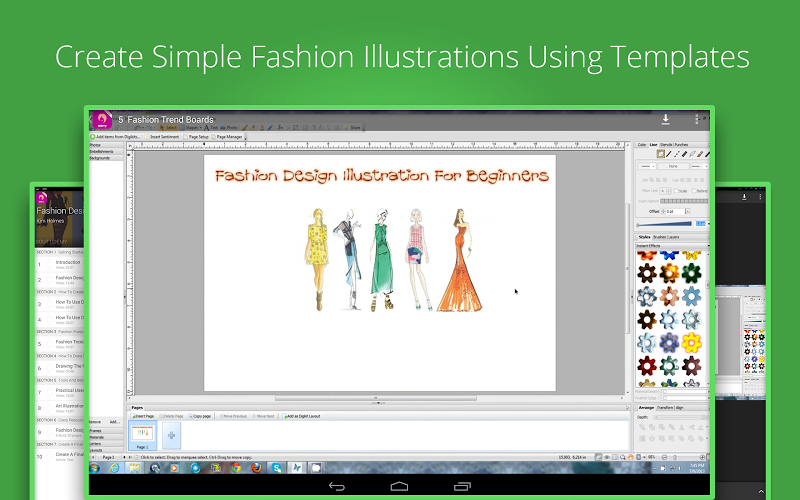
Task: Click the Chrome icon in Windows taskbar
Action: [236, 467]
